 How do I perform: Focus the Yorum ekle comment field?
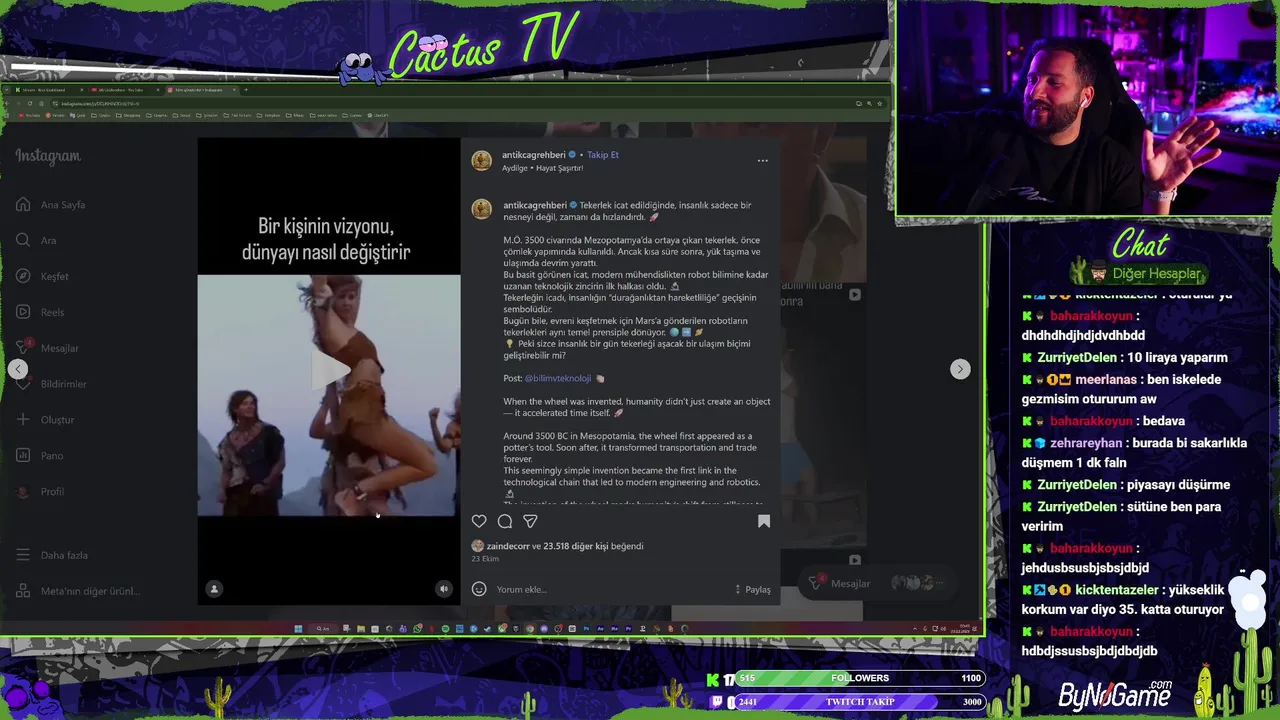coord(612,589)
